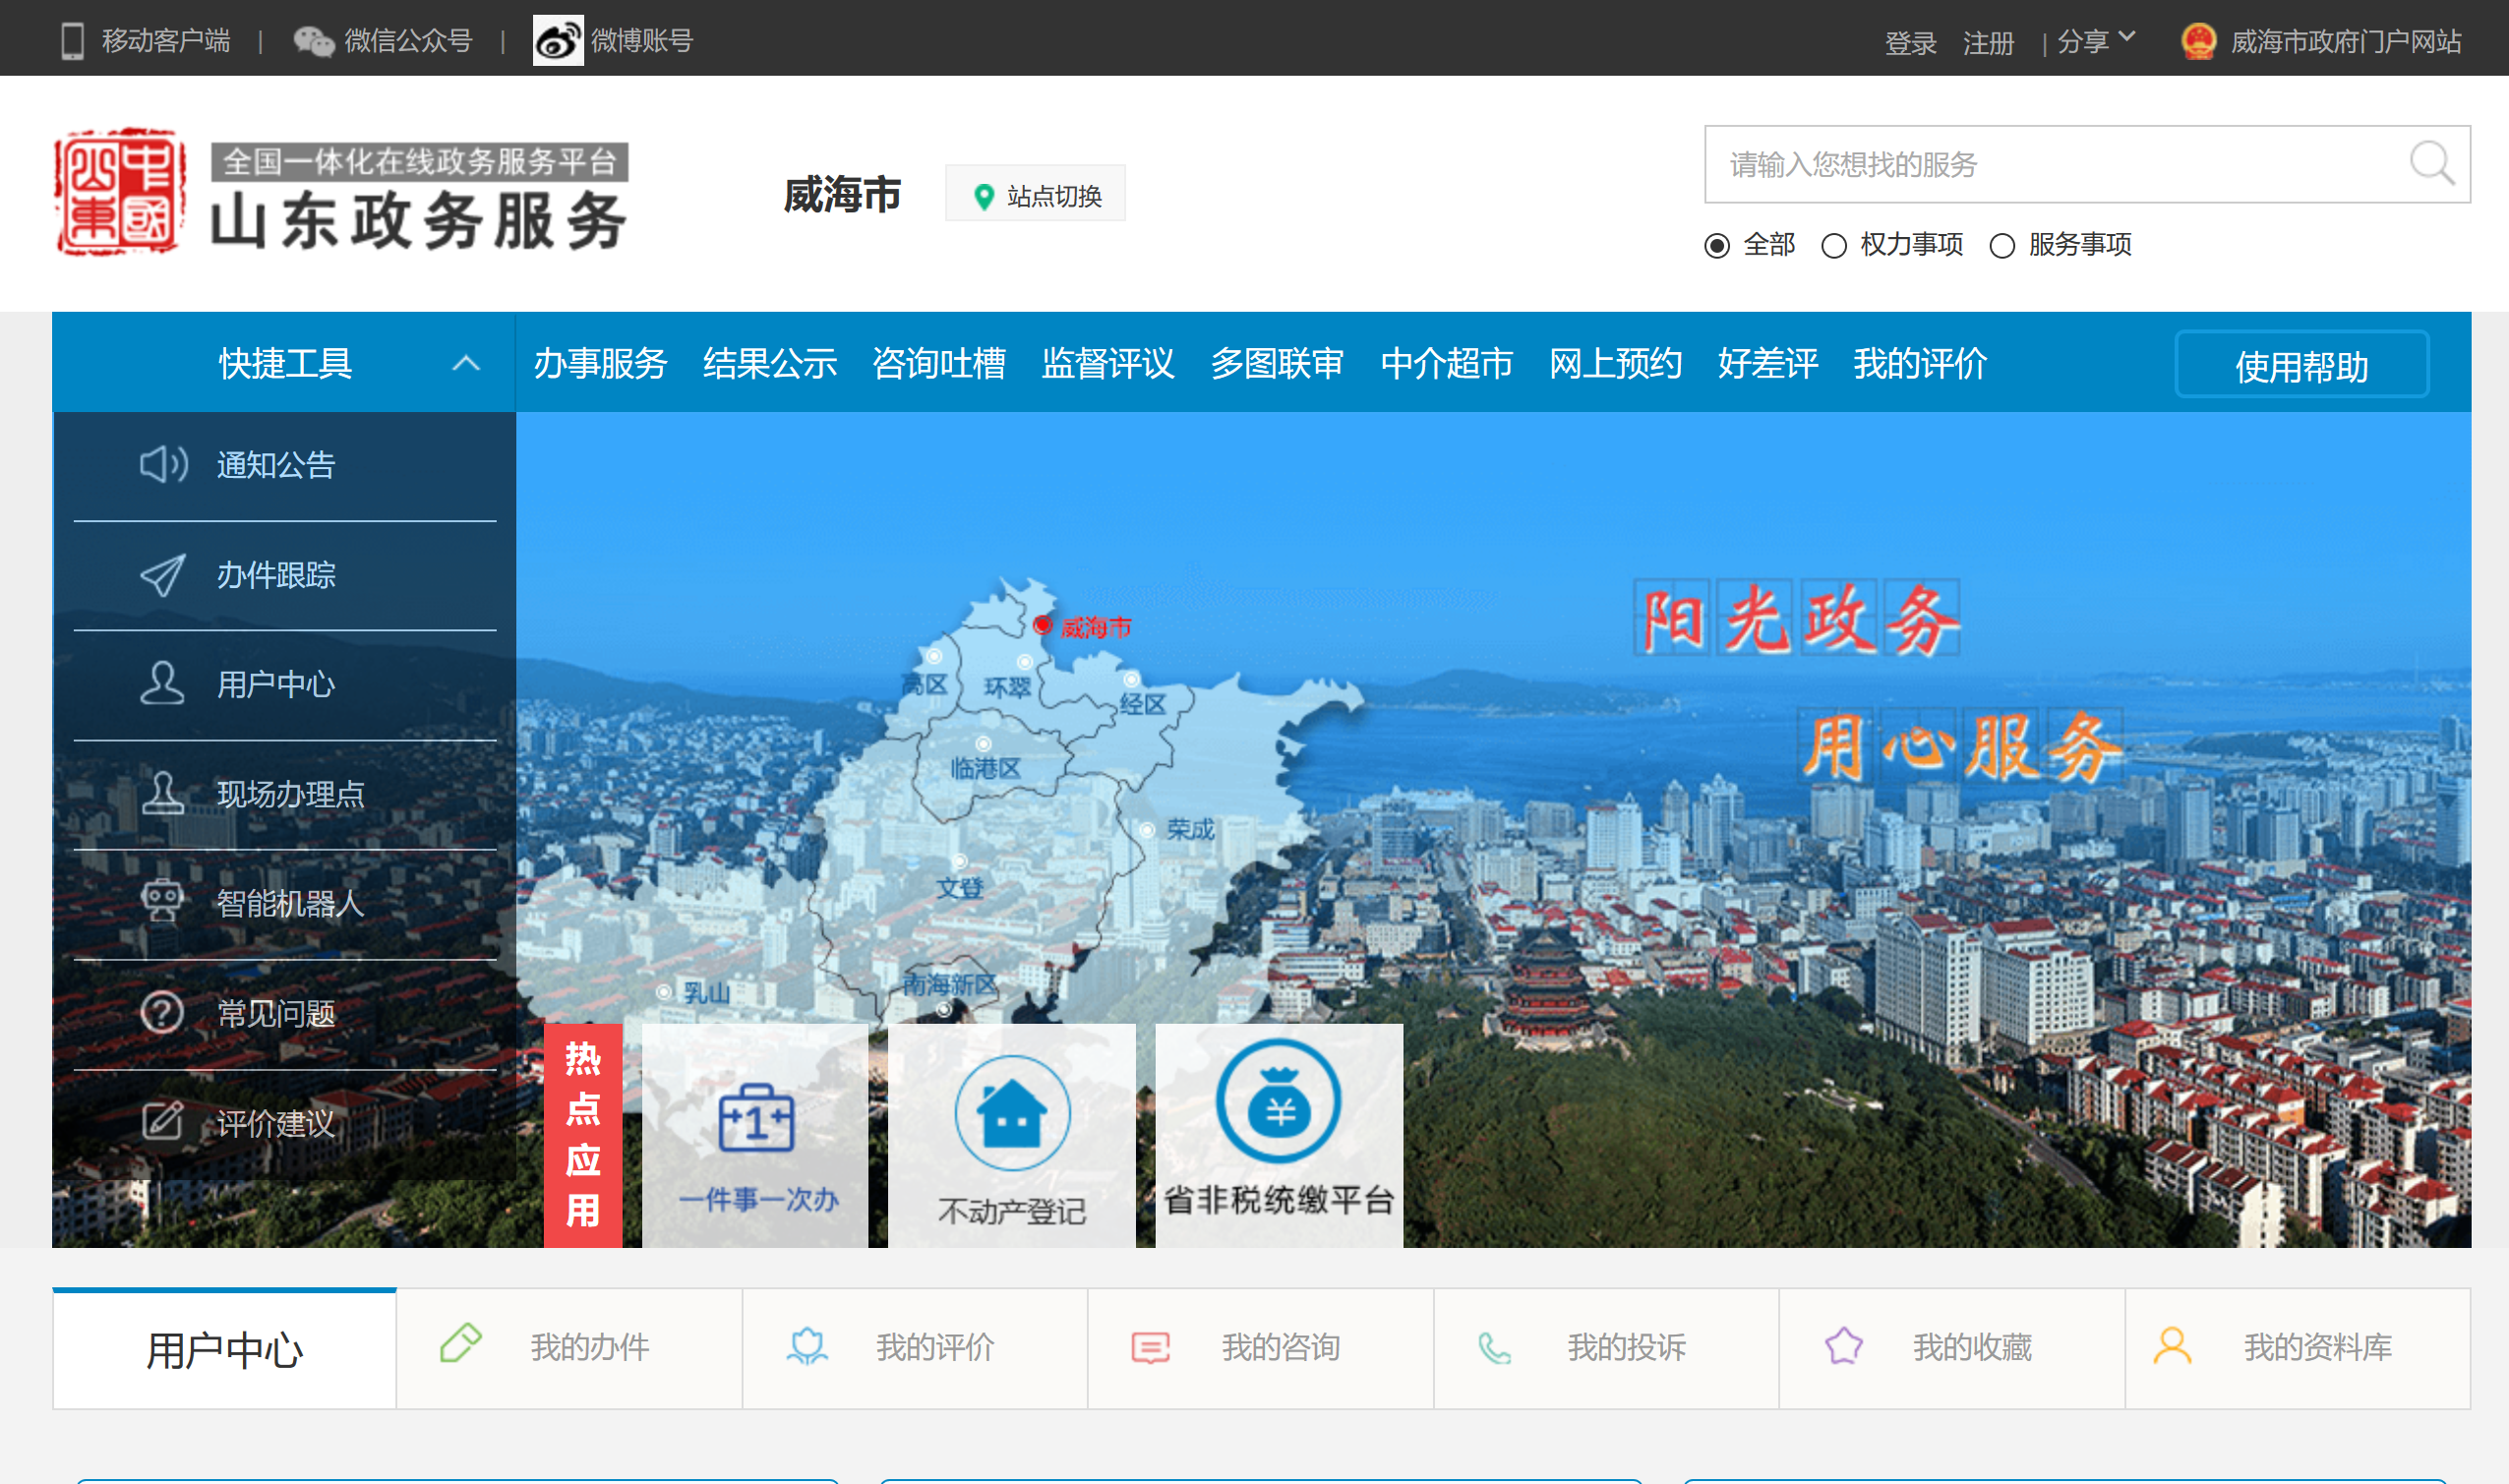Click the mobile client phone icon

[72, 41]
